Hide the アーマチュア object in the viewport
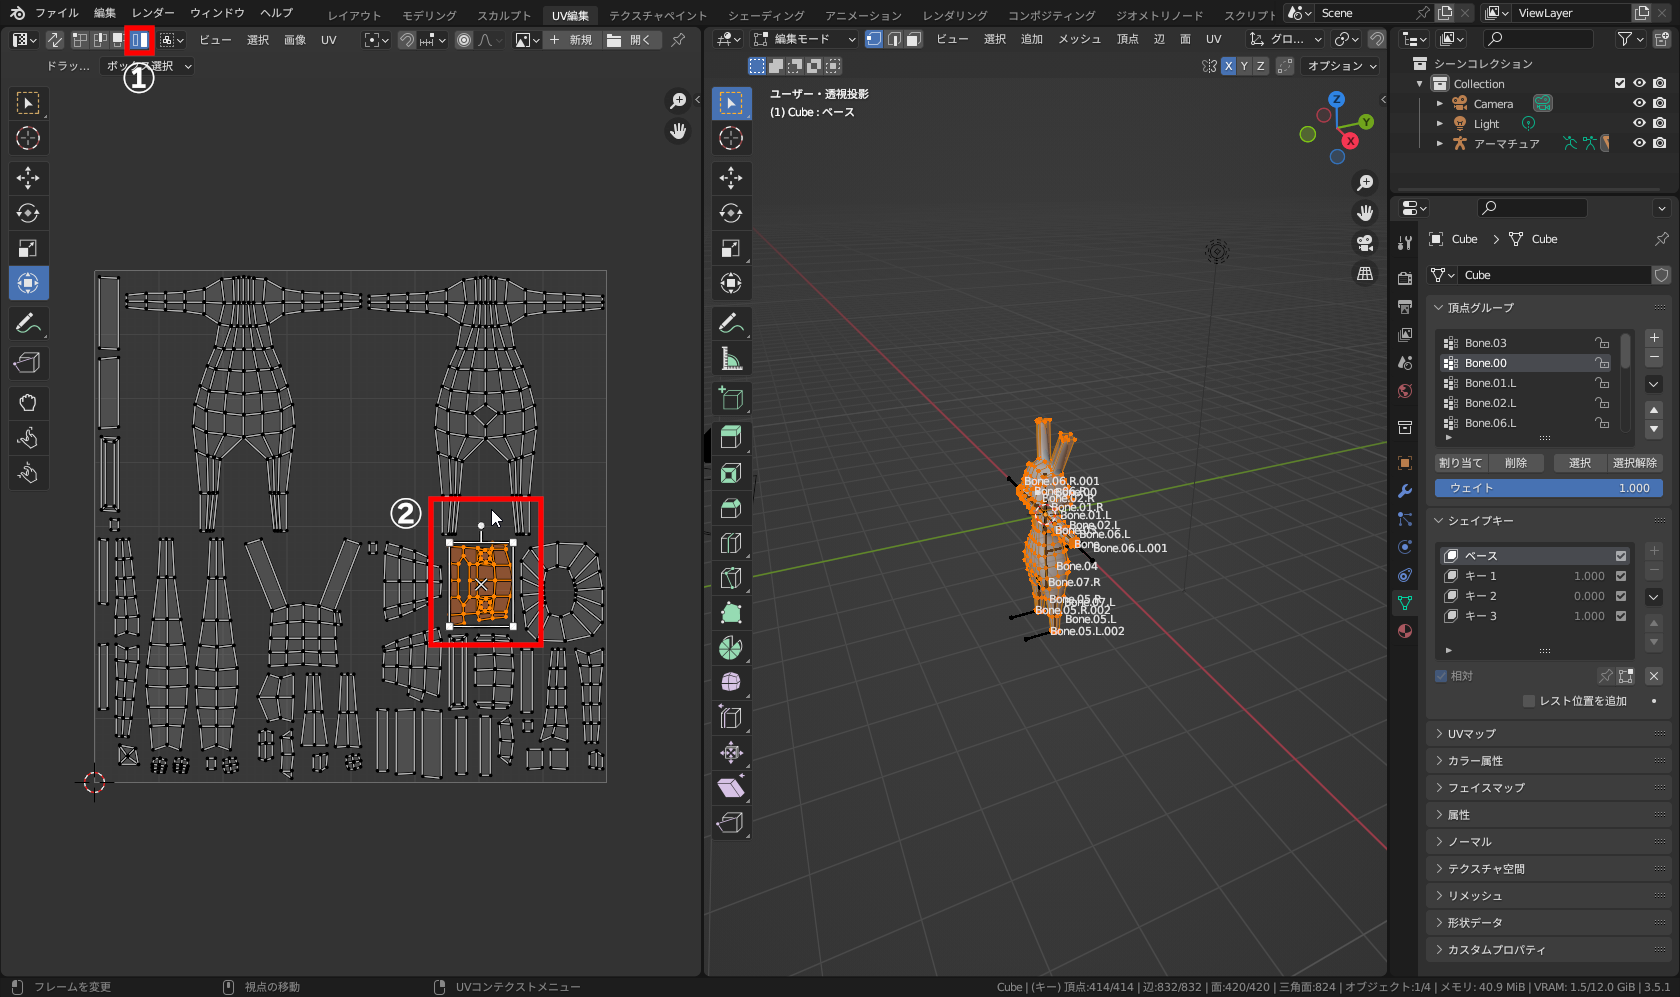This screenshot has width=1680, height=997. [1639, 144]
